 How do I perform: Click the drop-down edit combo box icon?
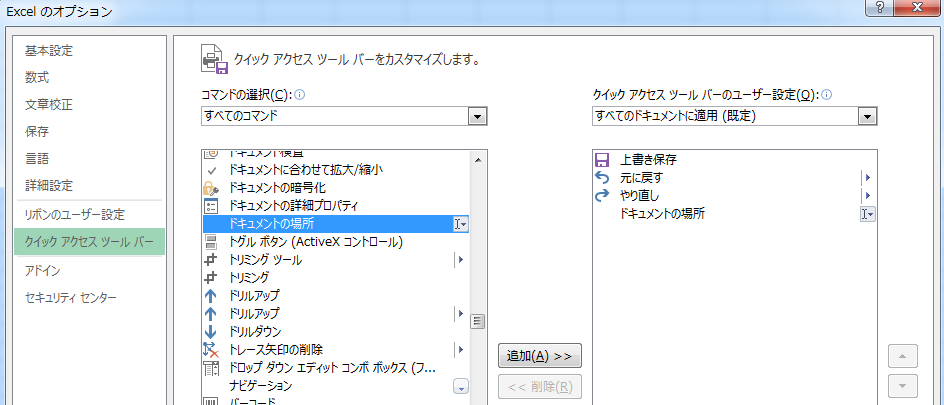211,368
